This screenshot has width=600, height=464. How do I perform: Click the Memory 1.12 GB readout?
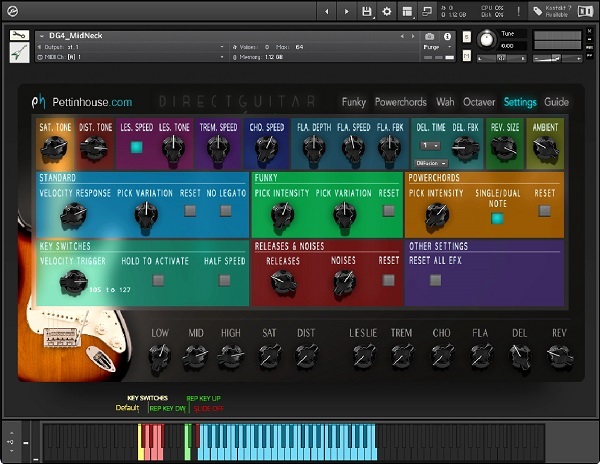click(x=258, y=57)
